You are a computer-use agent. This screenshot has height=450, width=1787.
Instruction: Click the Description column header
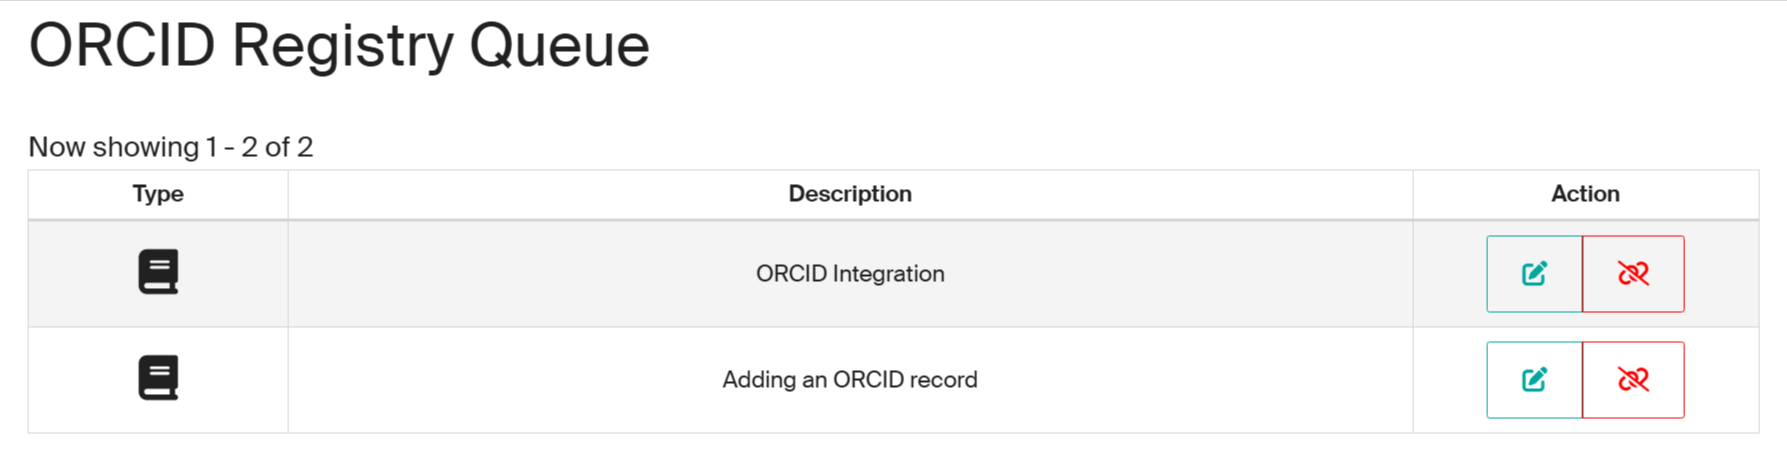pos(850,194)
